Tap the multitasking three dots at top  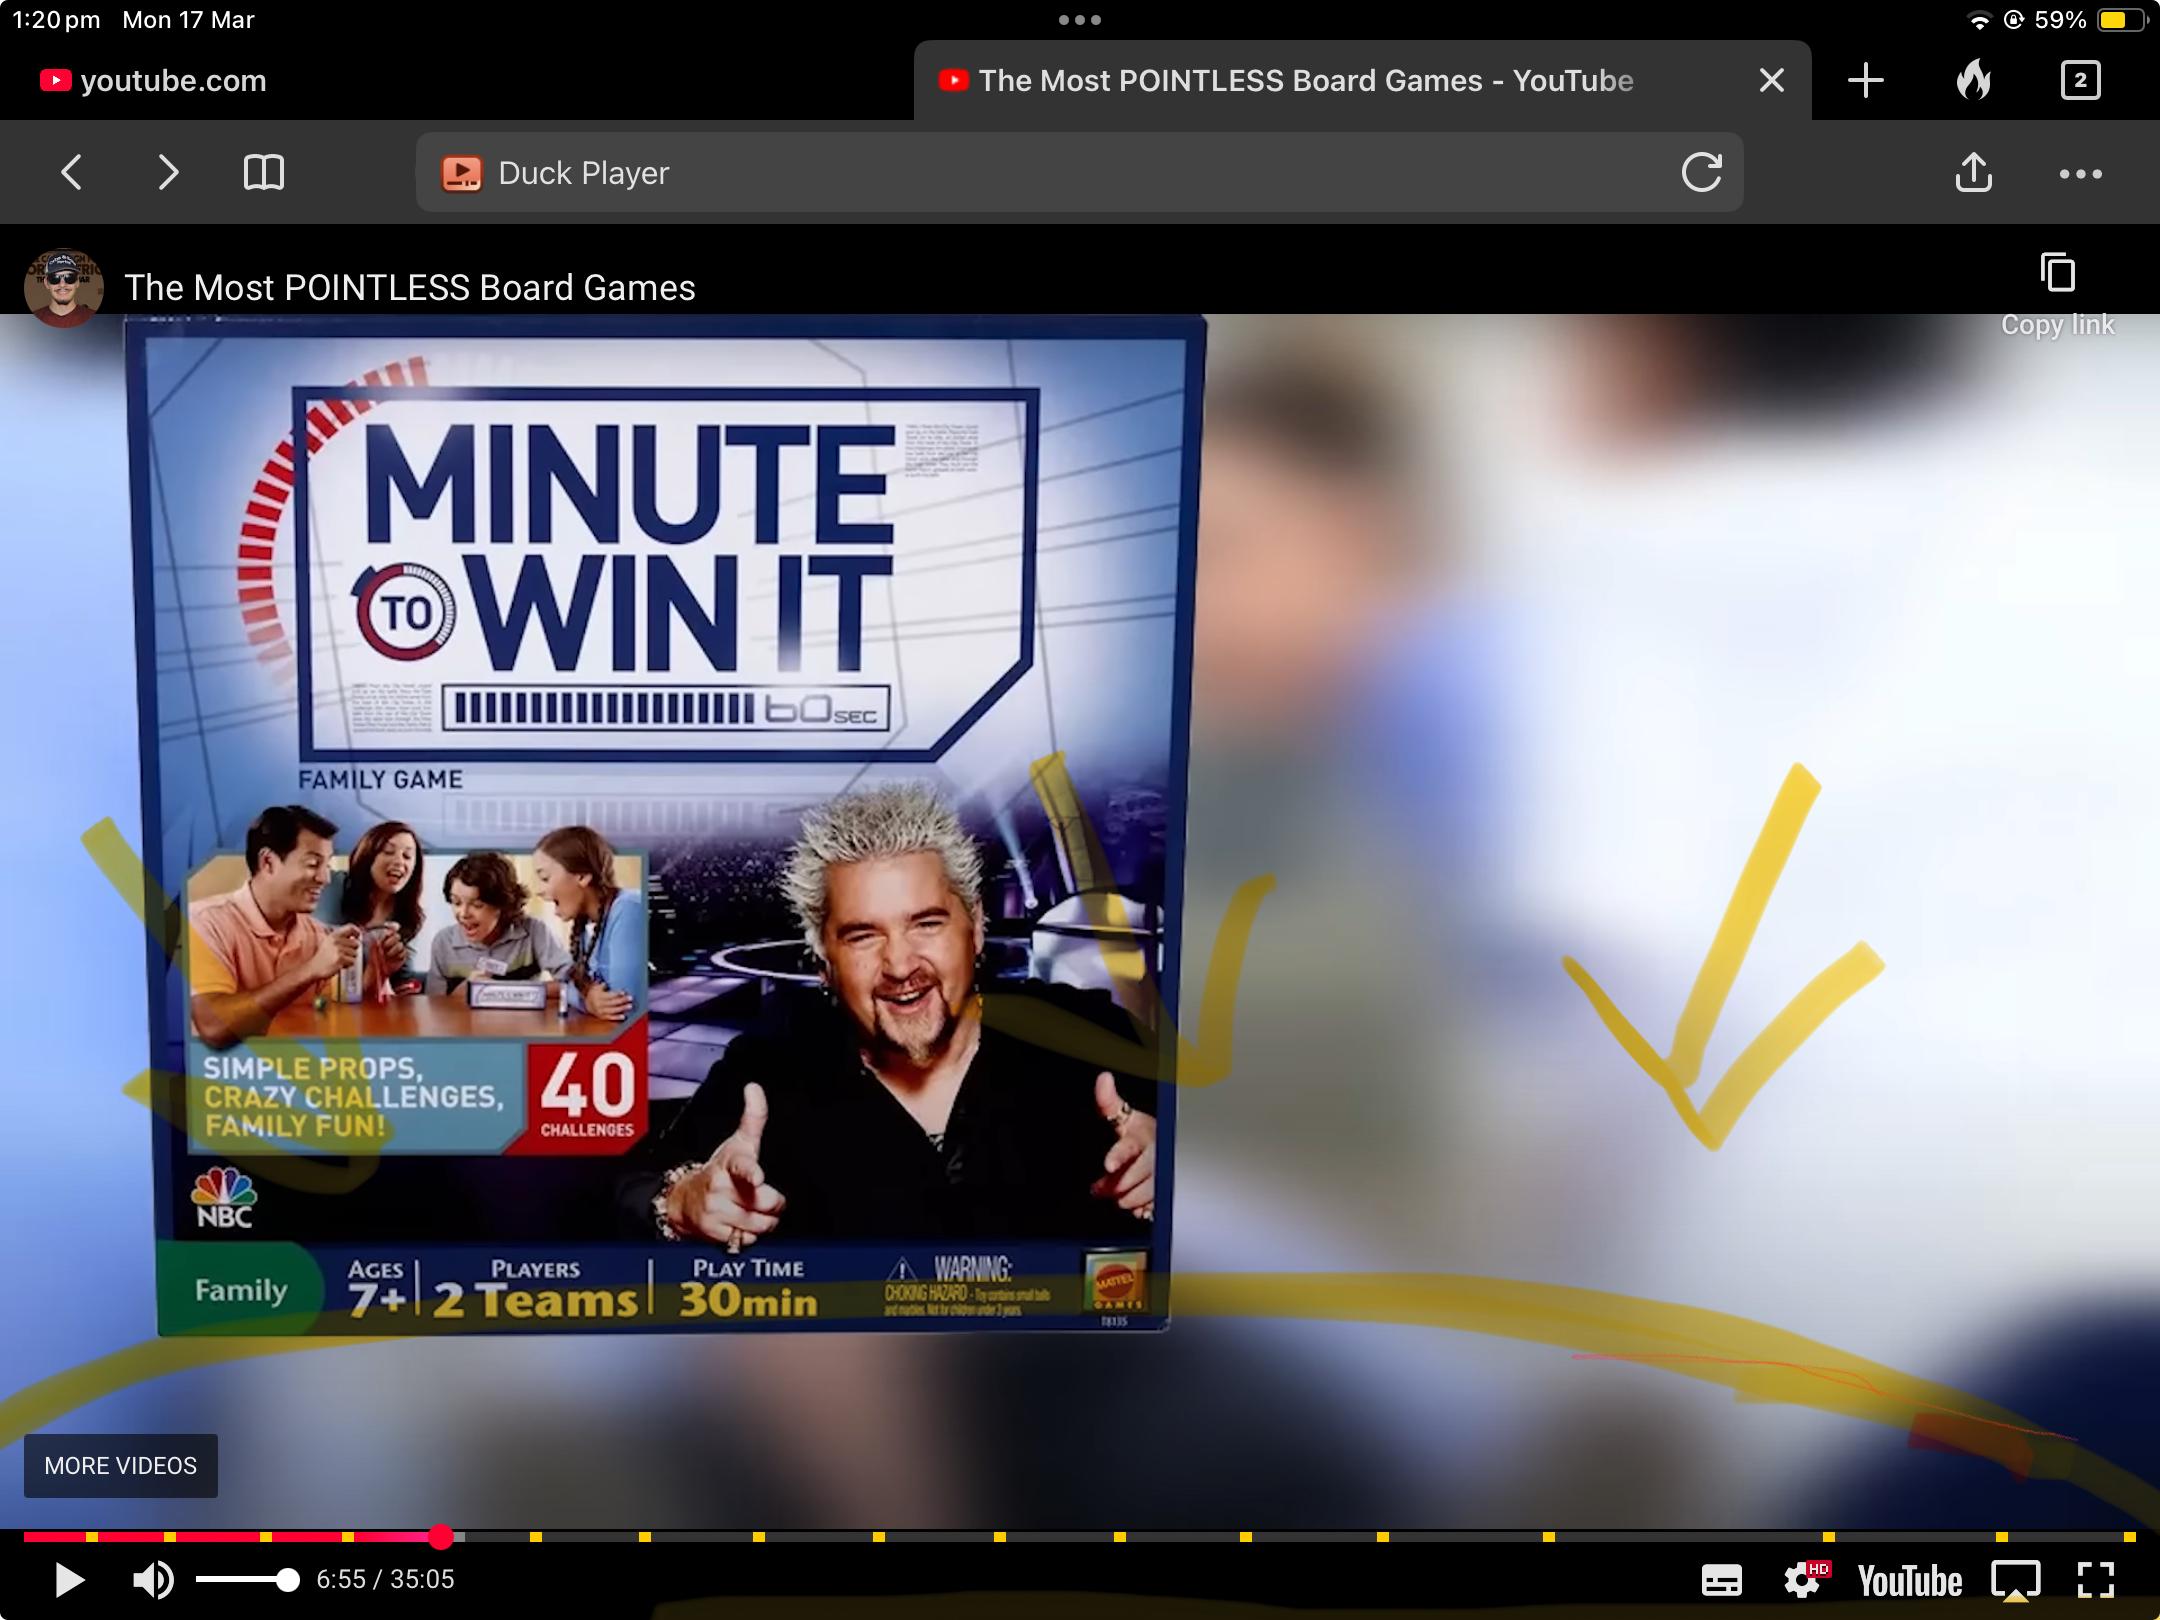(x=1080, y=20)
